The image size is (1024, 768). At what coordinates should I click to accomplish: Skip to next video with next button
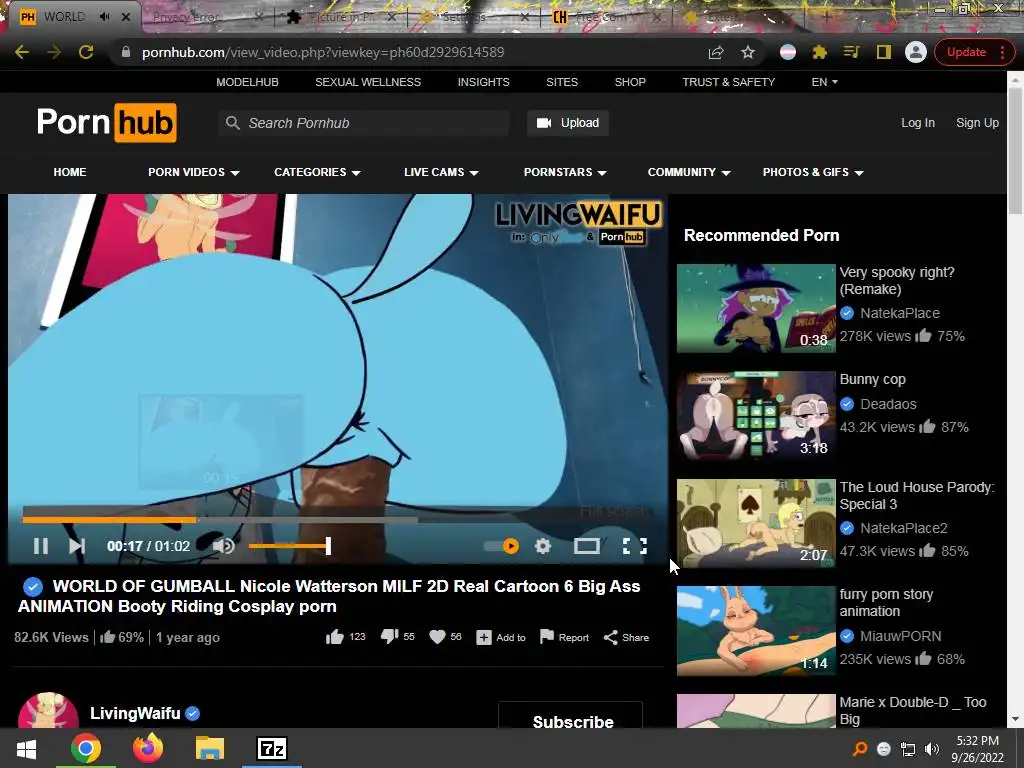[76, 546]
